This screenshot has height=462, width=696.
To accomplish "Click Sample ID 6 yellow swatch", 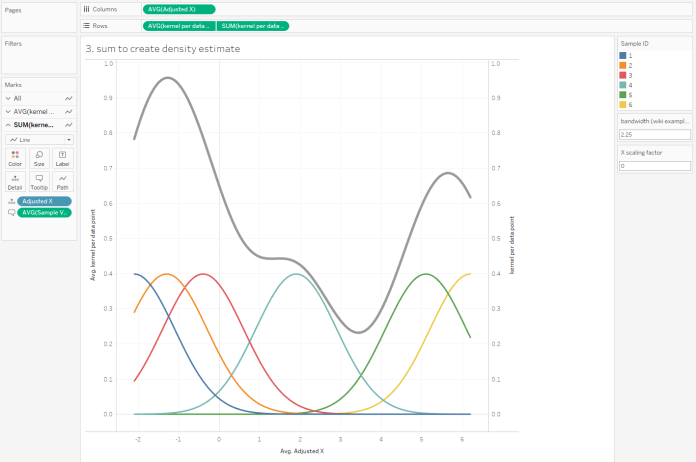I will 623,105.
